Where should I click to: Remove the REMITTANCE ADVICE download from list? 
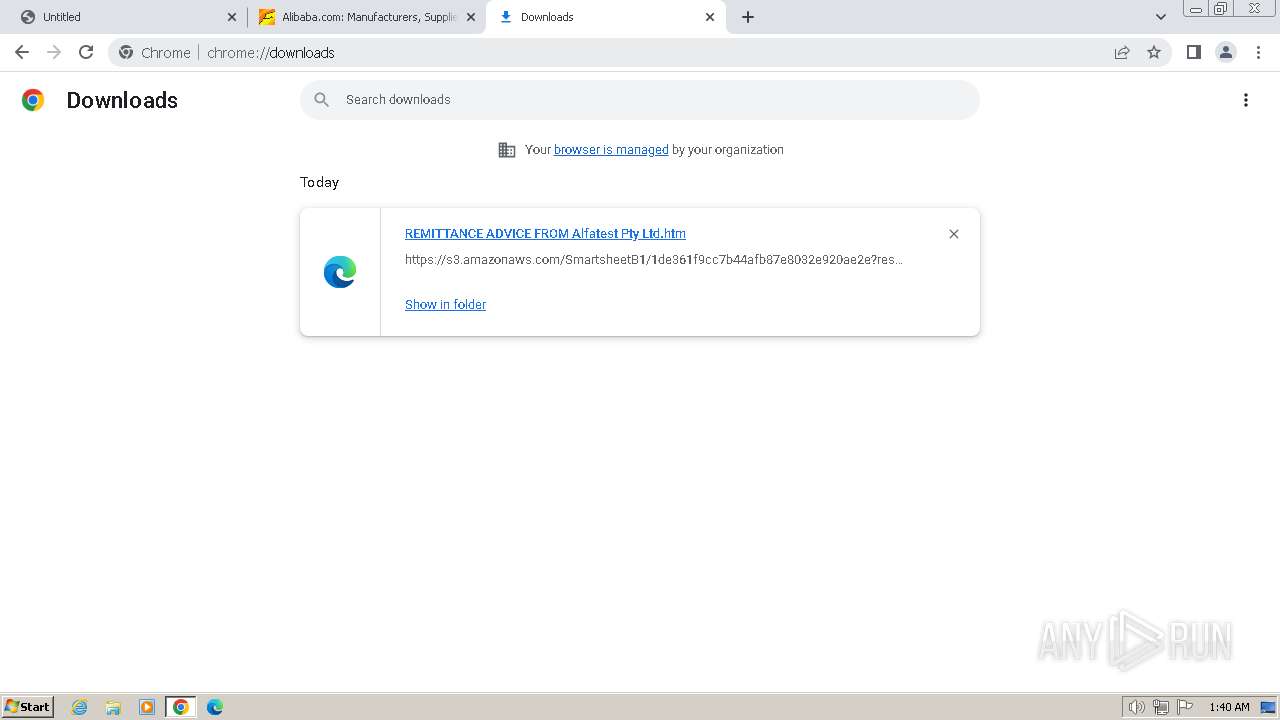point(954,234)
